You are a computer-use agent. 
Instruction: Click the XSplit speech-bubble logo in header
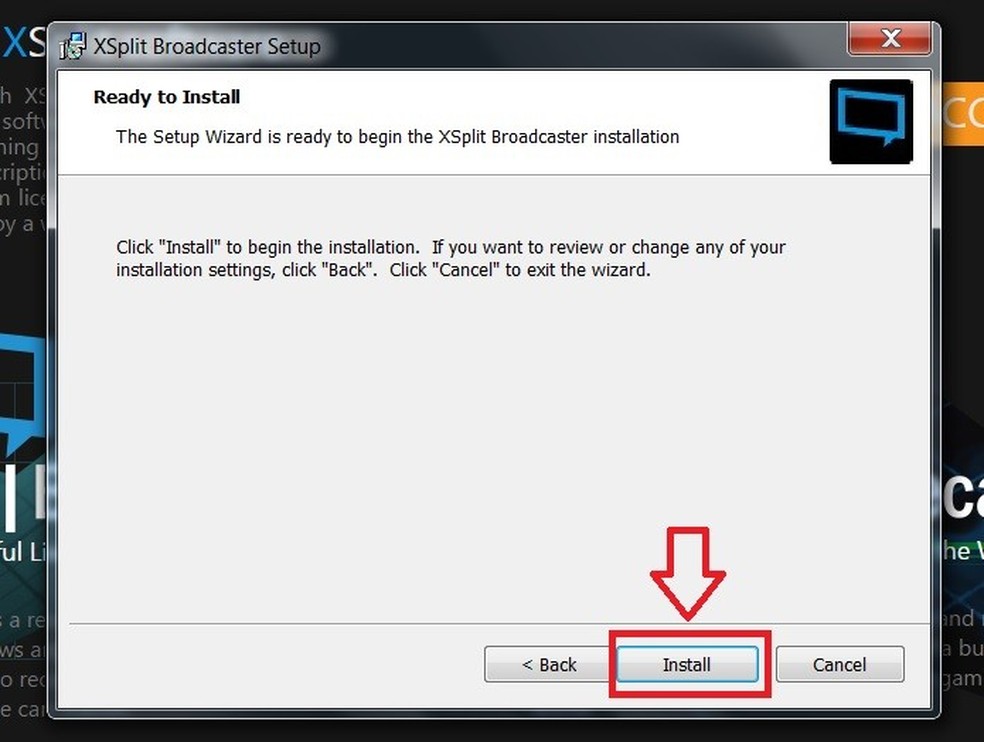coord(871,121)
